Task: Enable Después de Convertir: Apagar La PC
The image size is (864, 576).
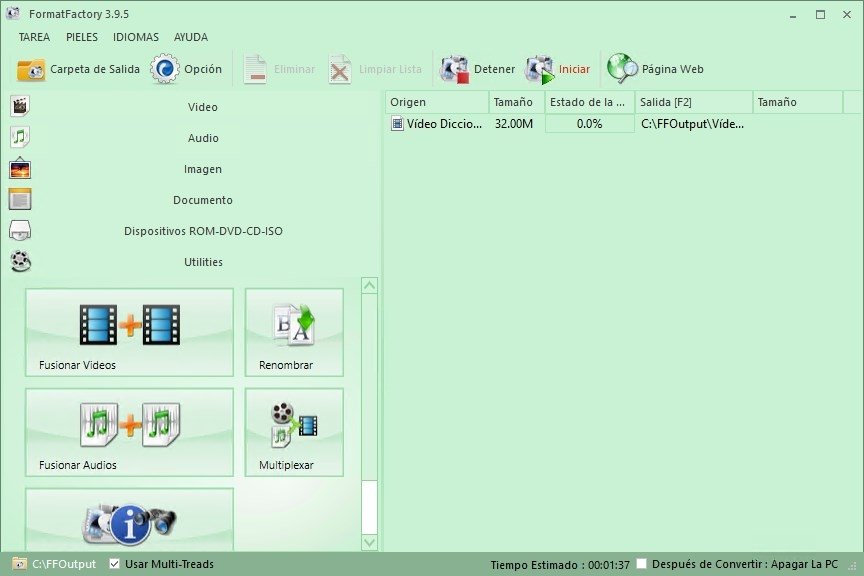Action: tap(641, 563)
